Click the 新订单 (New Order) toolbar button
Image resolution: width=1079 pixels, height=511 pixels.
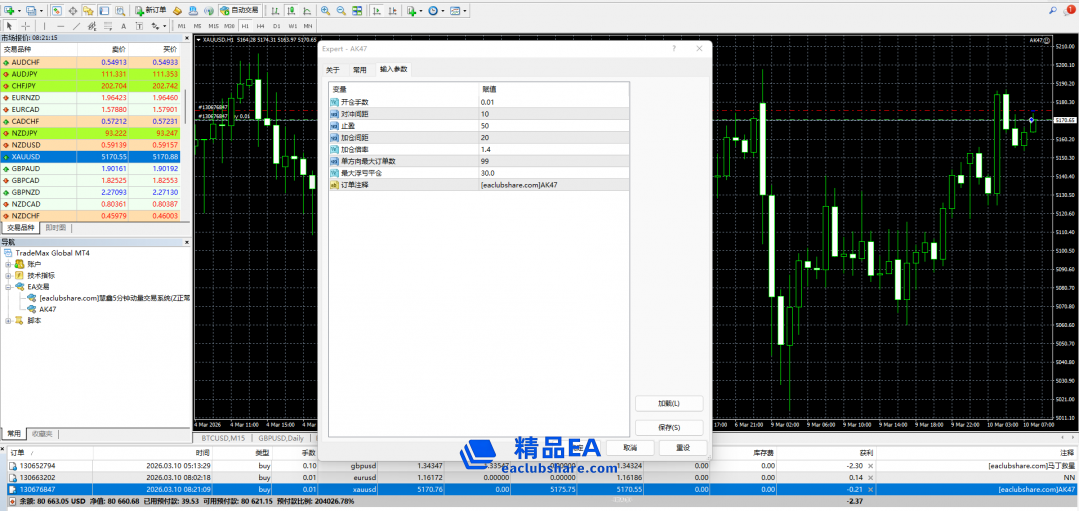tap(150, 10)
